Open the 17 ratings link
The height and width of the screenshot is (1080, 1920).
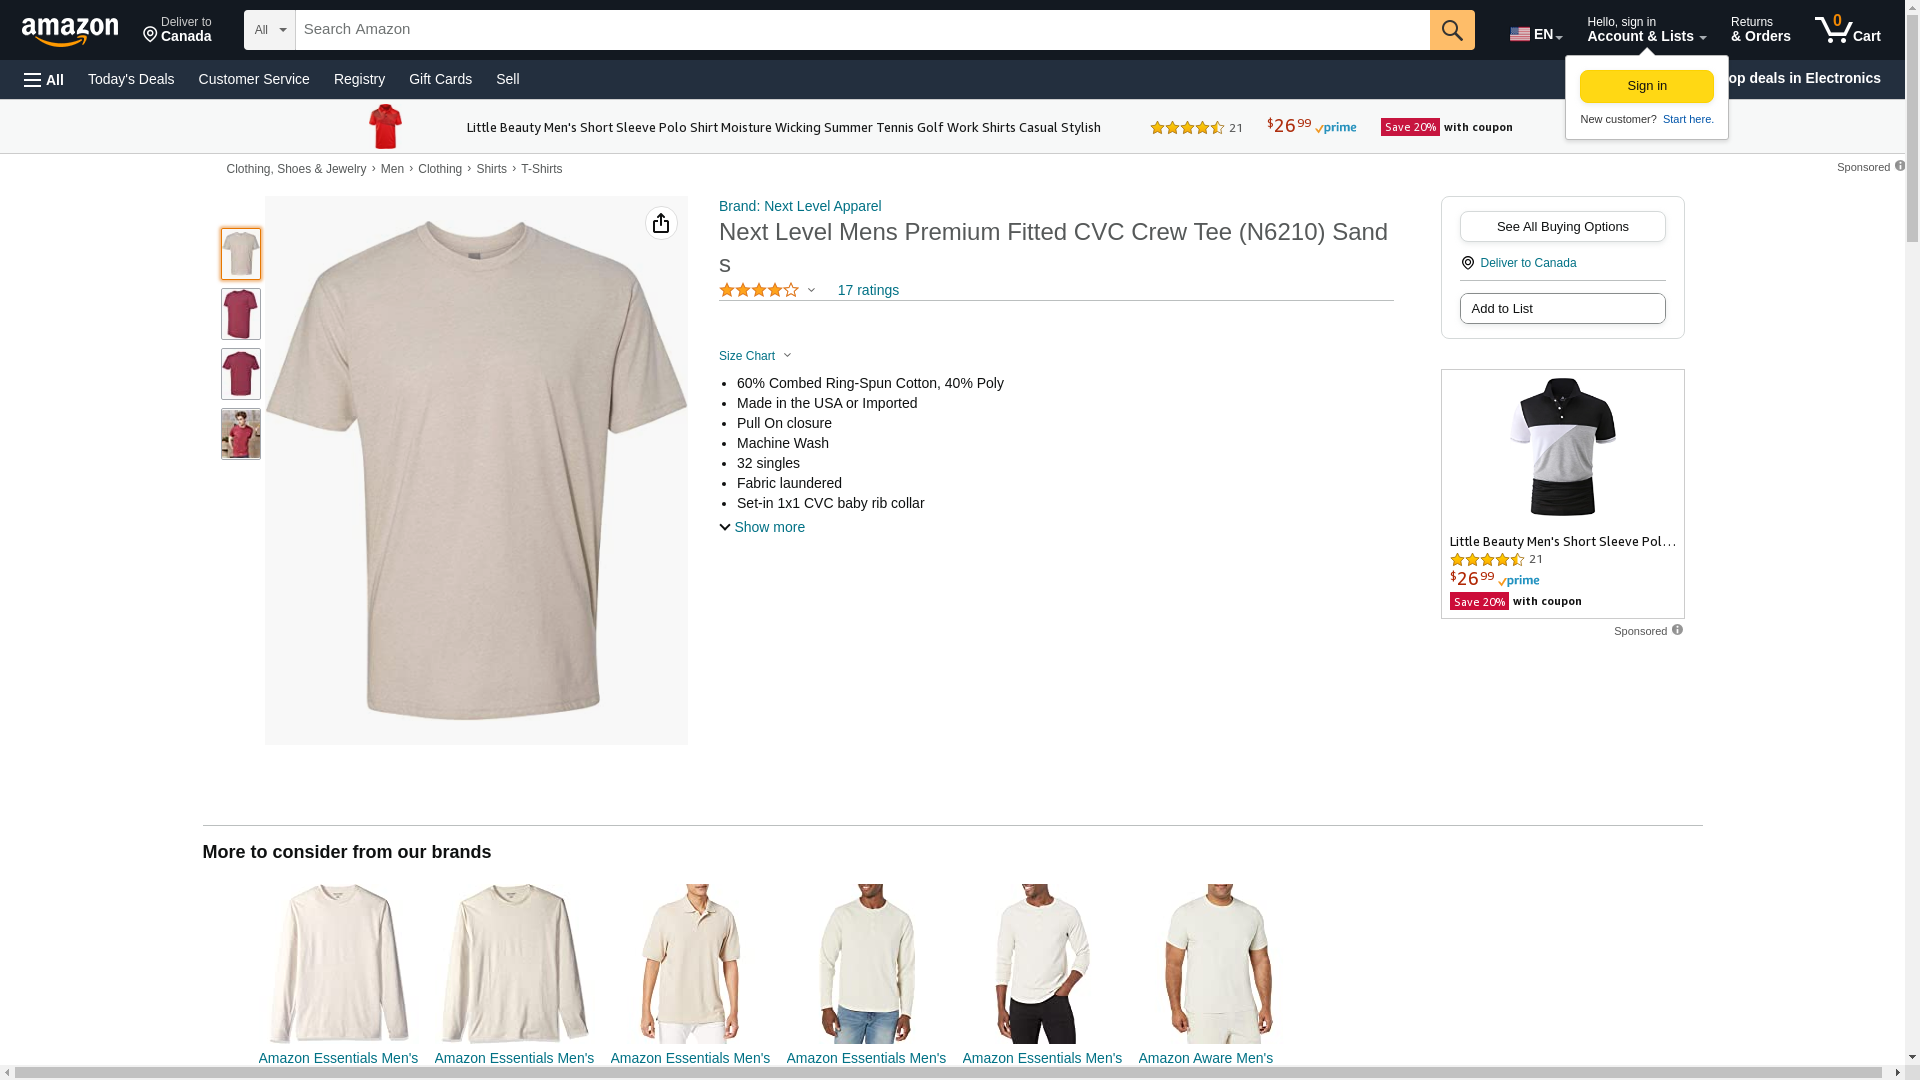pyautogui.click(x=868, y=290)
